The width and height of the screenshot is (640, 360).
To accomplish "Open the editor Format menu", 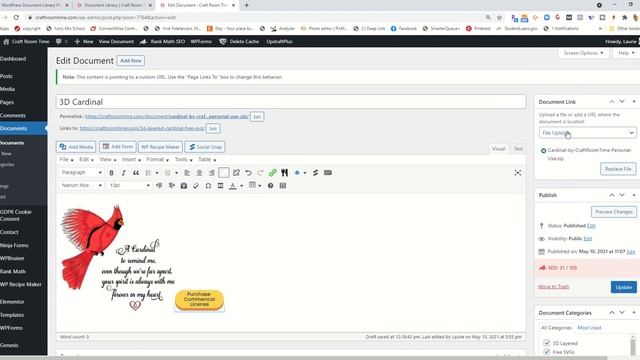I will pyautogui.click(x=157, y=160).
